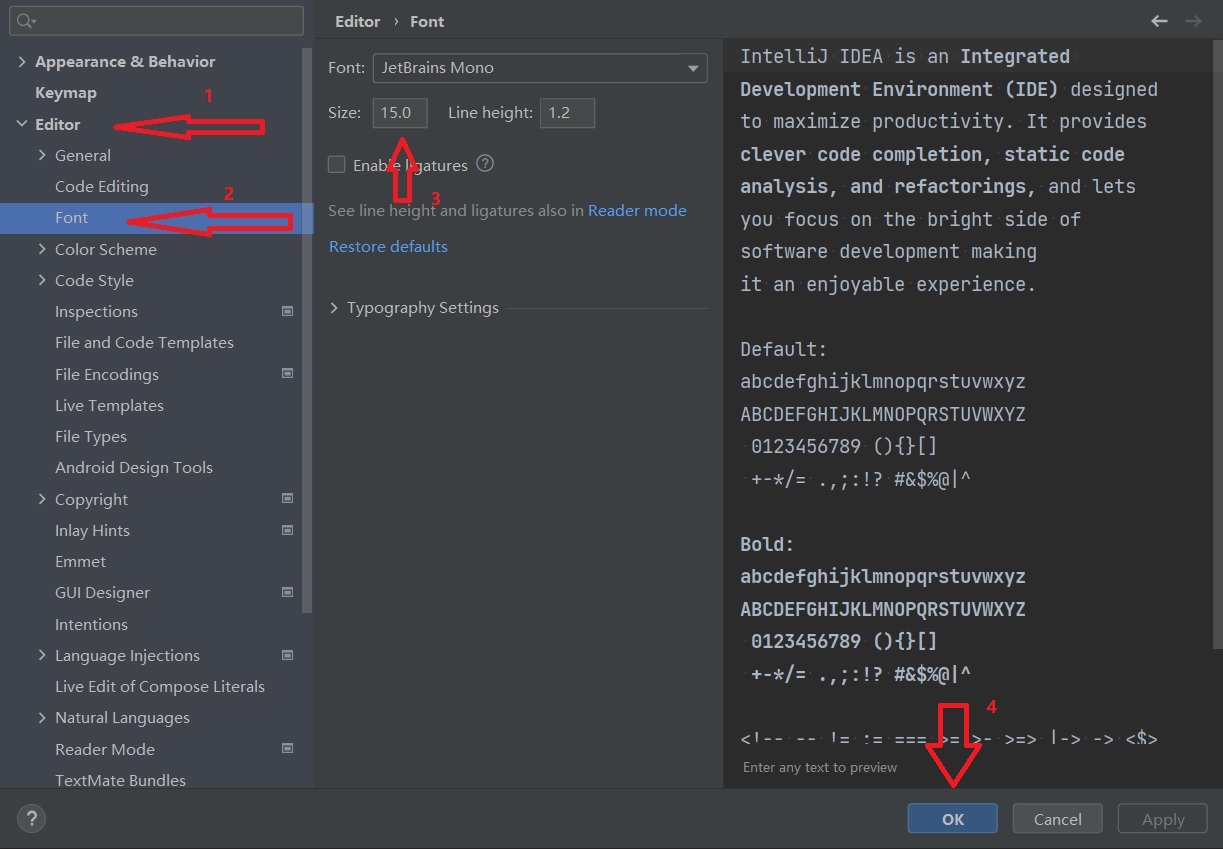Select Code Editing in settings tree

point(101,186)
